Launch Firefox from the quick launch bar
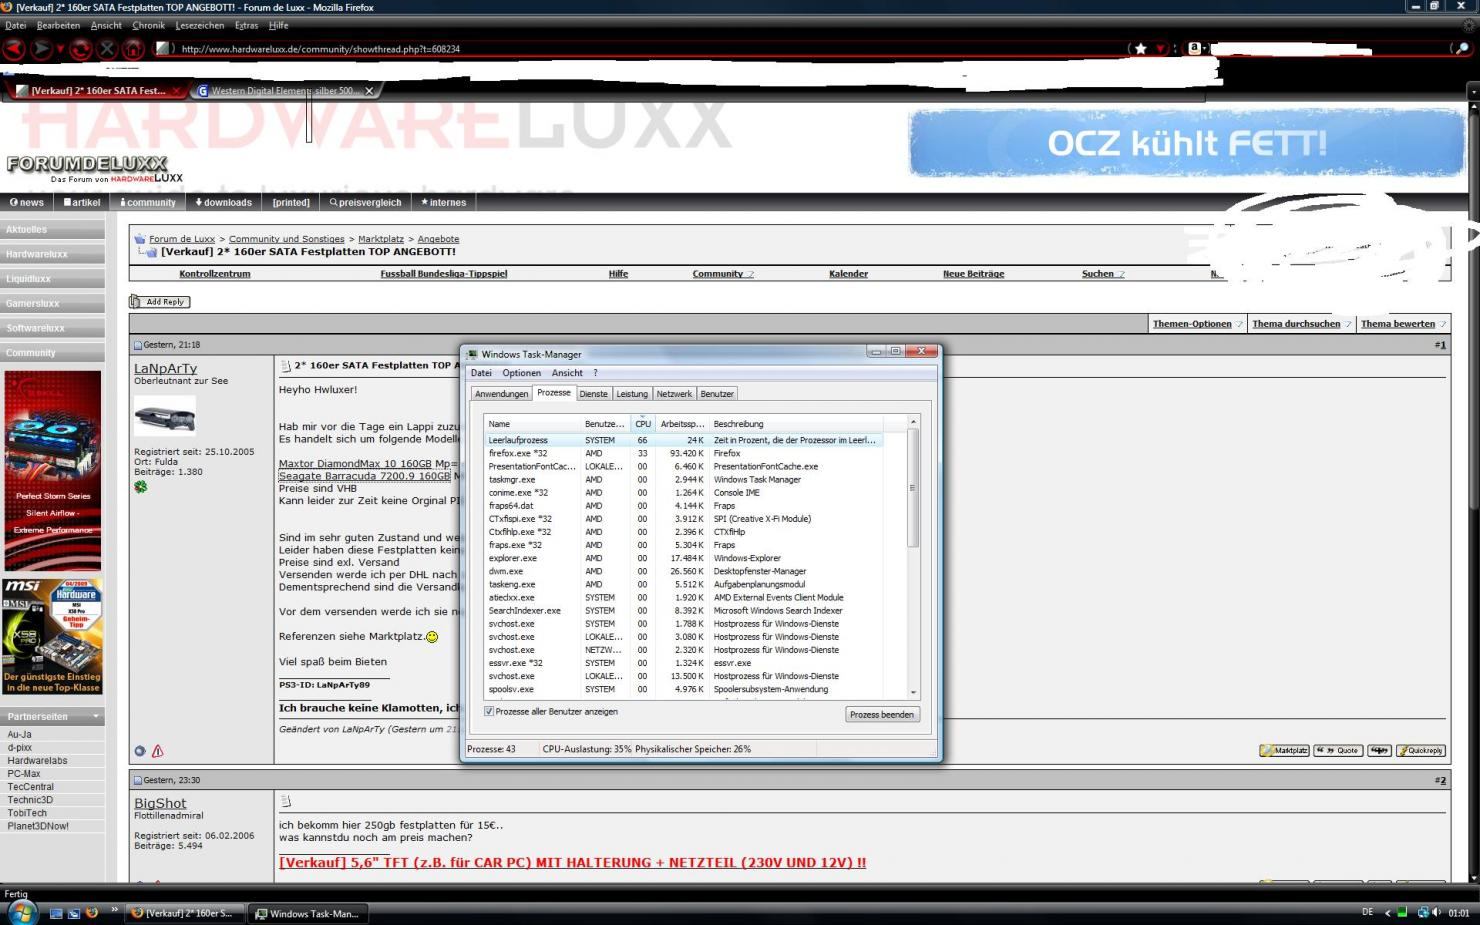This screenshot has width=1480, height=925. pyautogui.click(x=92, y=913)
